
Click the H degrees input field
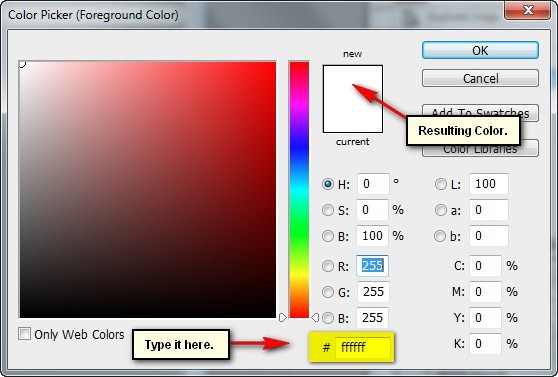coord(373,184)
